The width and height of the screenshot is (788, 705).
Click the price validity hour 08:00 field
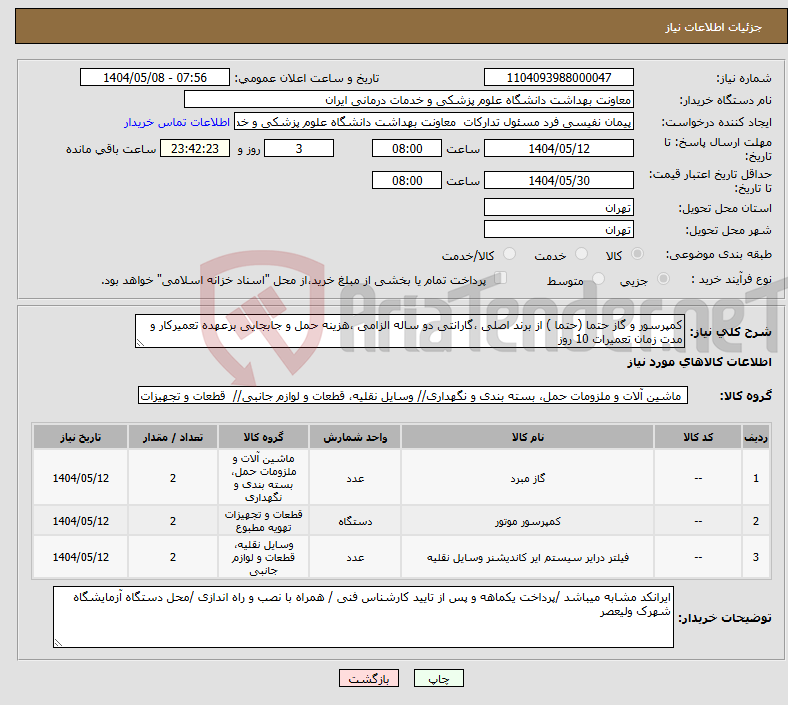click(407, 180)
